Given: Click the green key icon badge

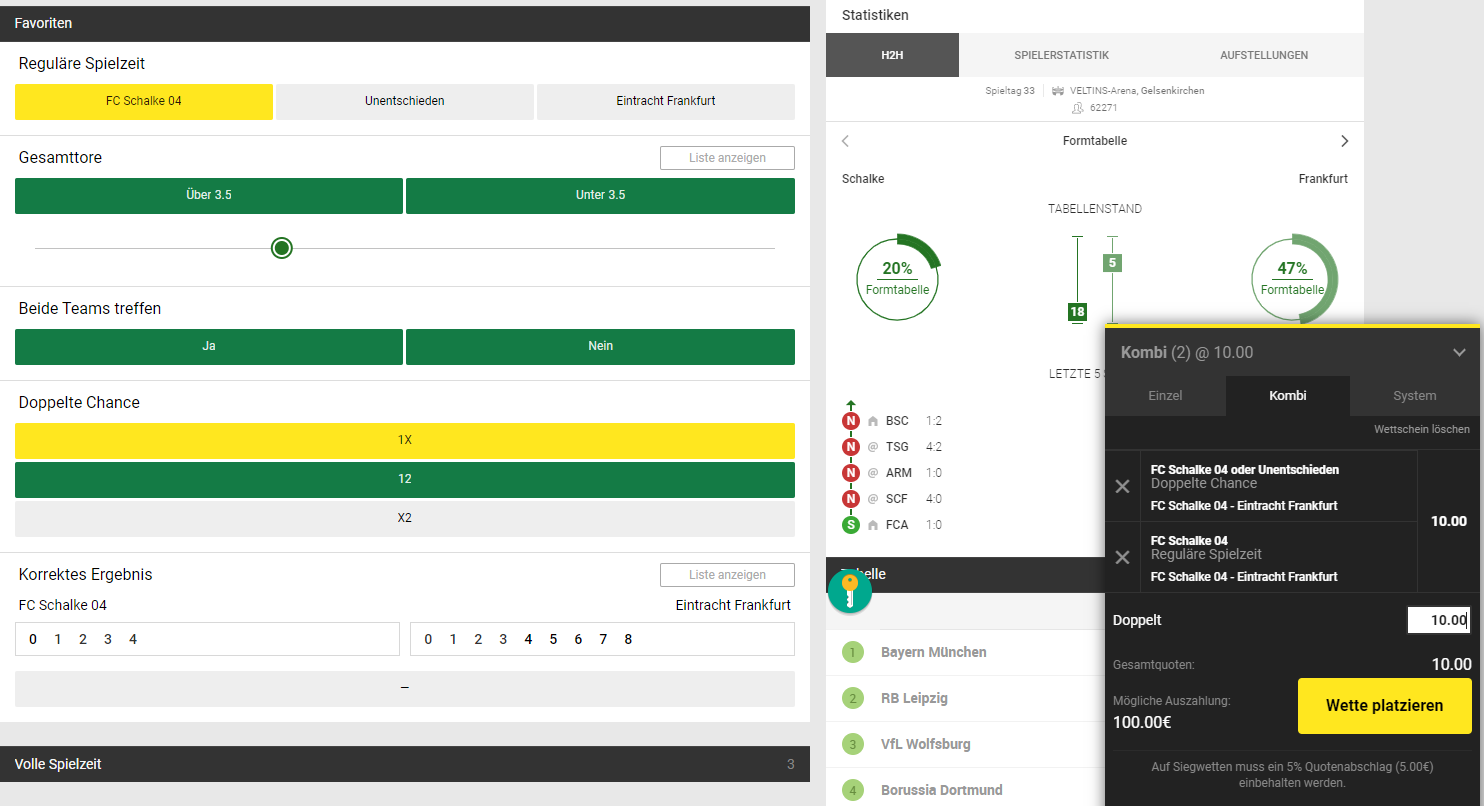Looking at the screenshot, I should click(x=850, y=591).
